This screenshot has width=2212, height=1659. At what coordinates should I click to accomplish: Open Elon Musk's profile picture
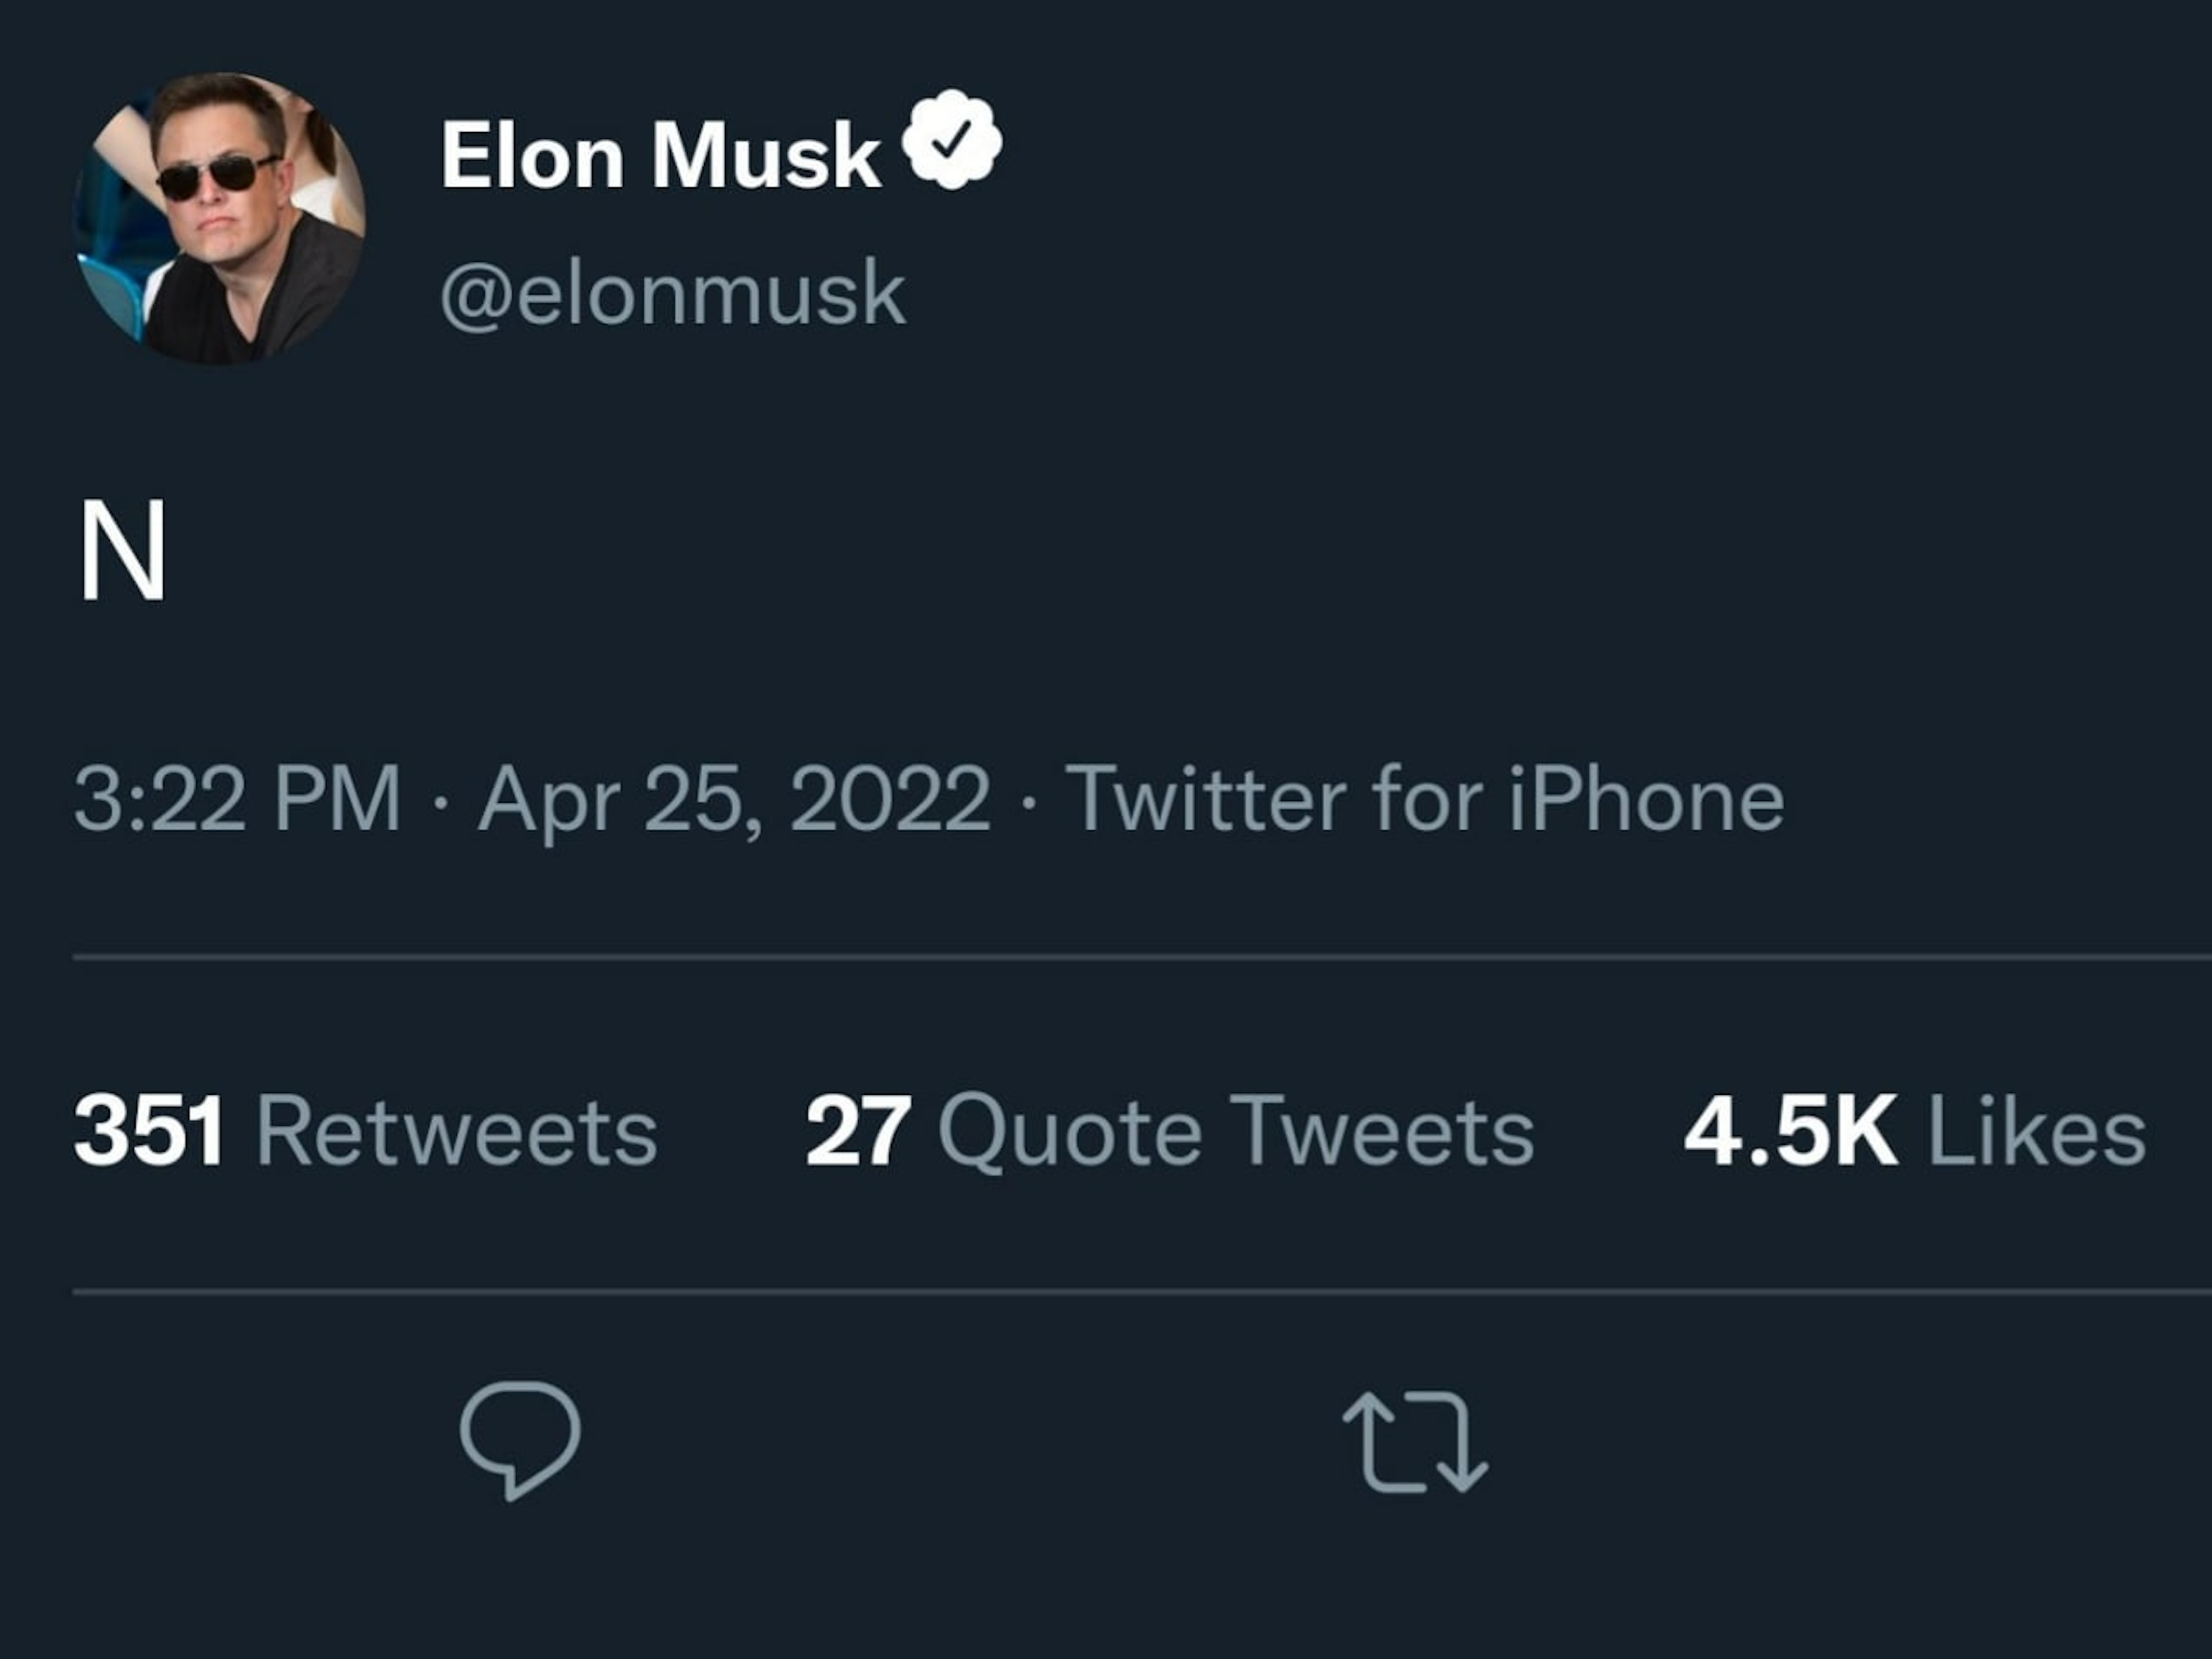220,218
